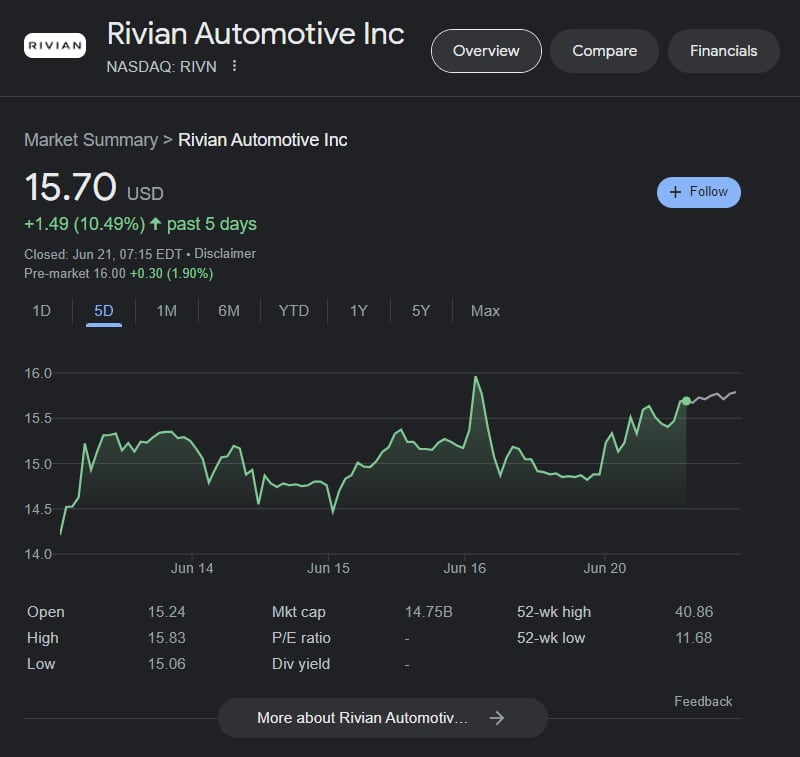Click the Feedback link
Image resolution: width=800 pixels, height=757 pixels.
703,701
